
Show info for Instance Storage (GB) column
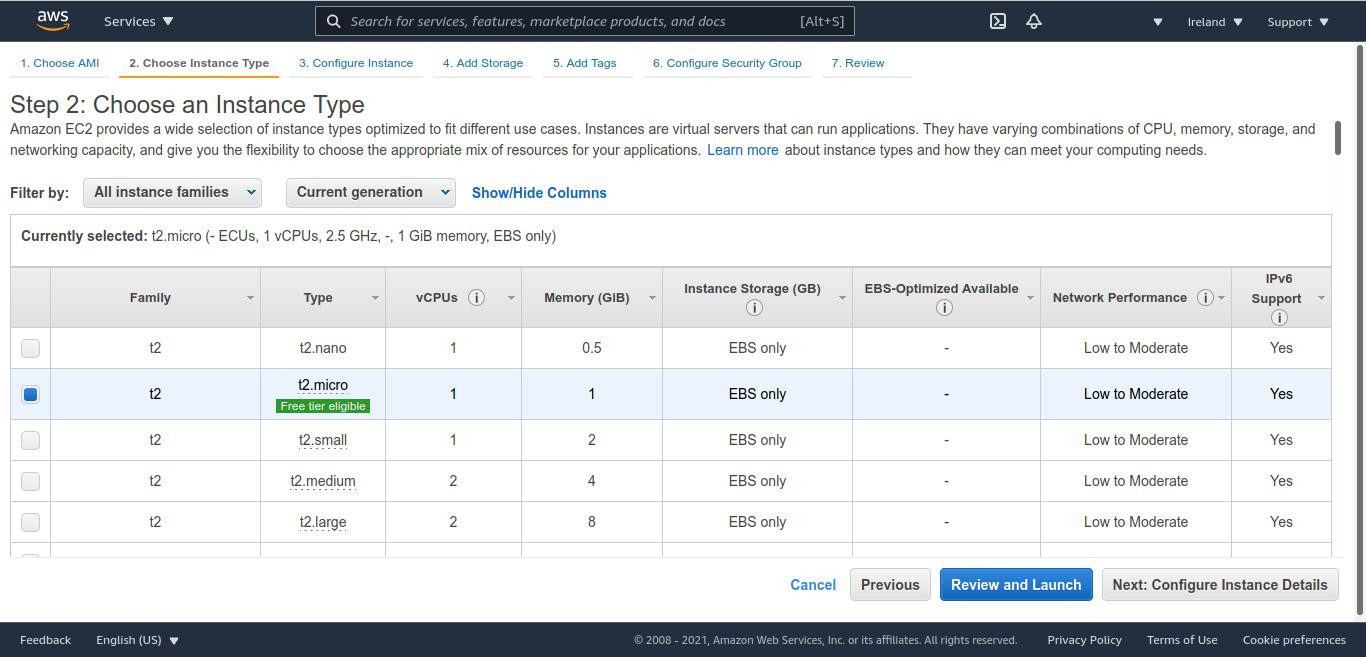coord(754,308)
